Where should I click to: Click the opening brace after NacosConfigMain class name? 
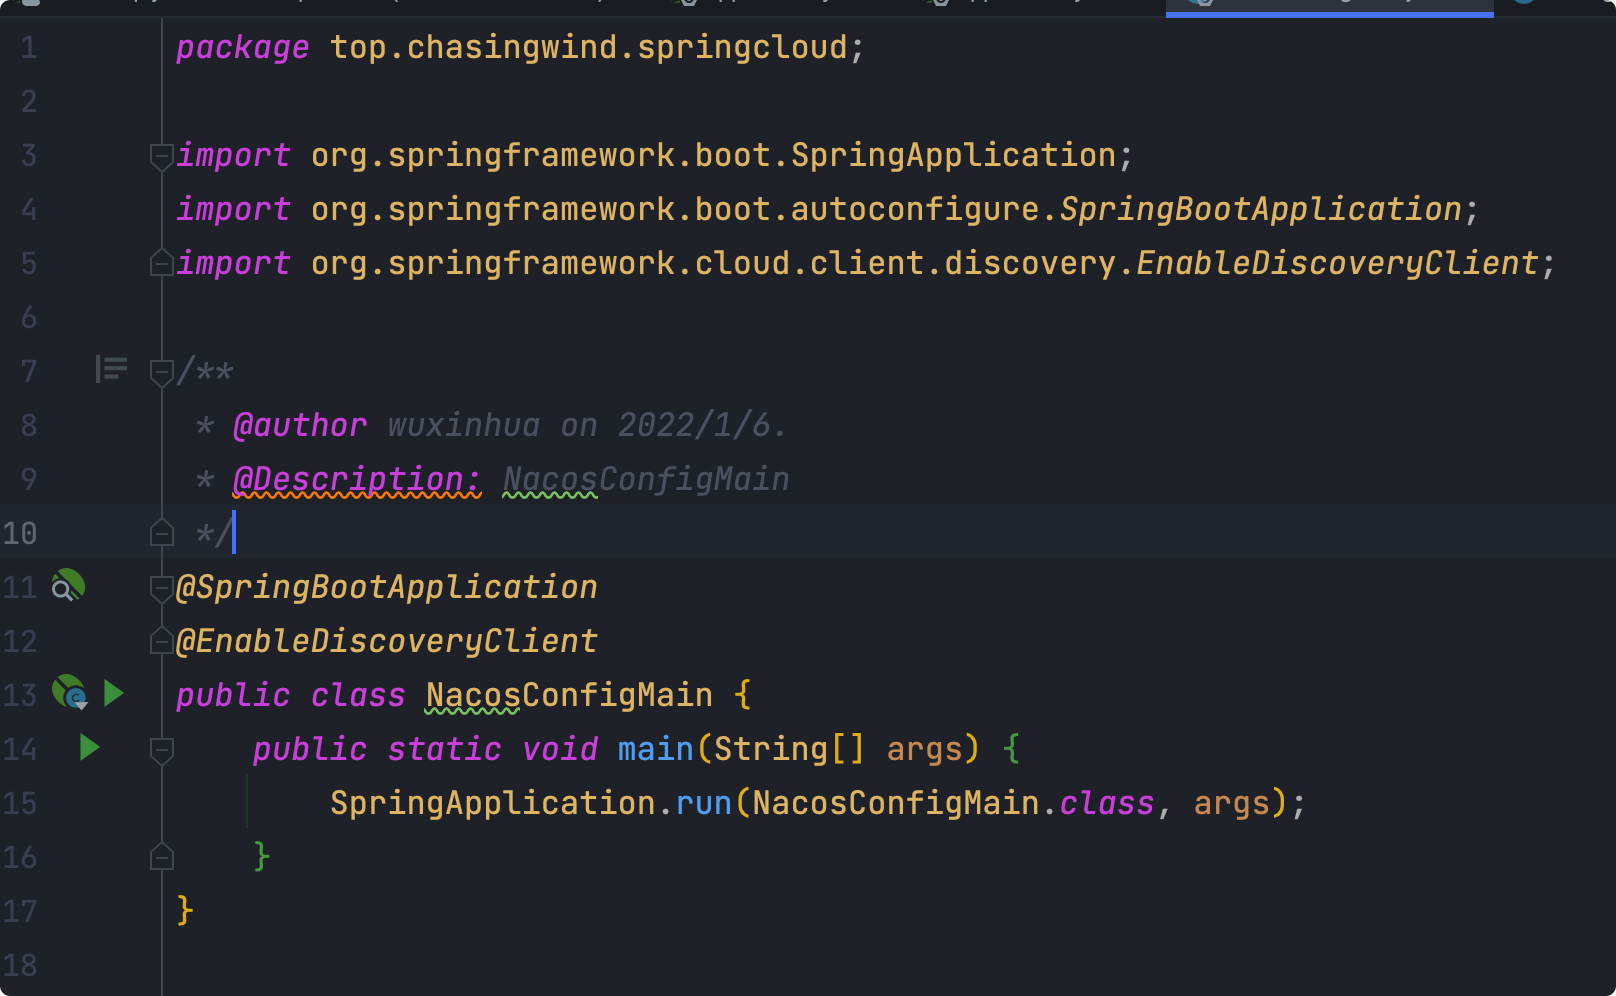click(742, 696)
